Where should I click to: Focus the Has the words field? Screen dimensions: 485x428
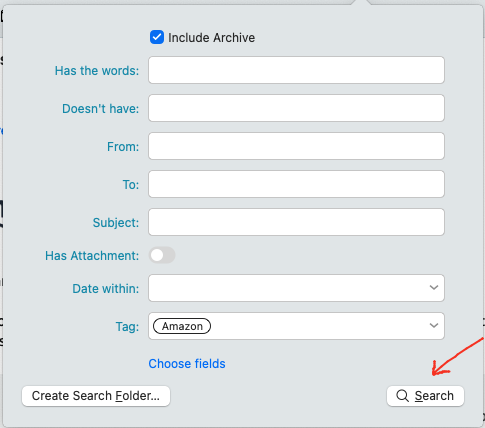[296, 70]
